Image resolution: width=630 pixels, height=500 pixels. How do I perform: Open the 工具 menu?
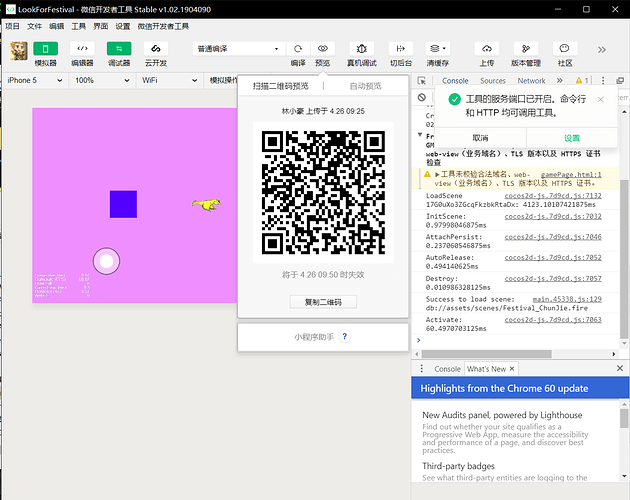[x=79, y=27]
